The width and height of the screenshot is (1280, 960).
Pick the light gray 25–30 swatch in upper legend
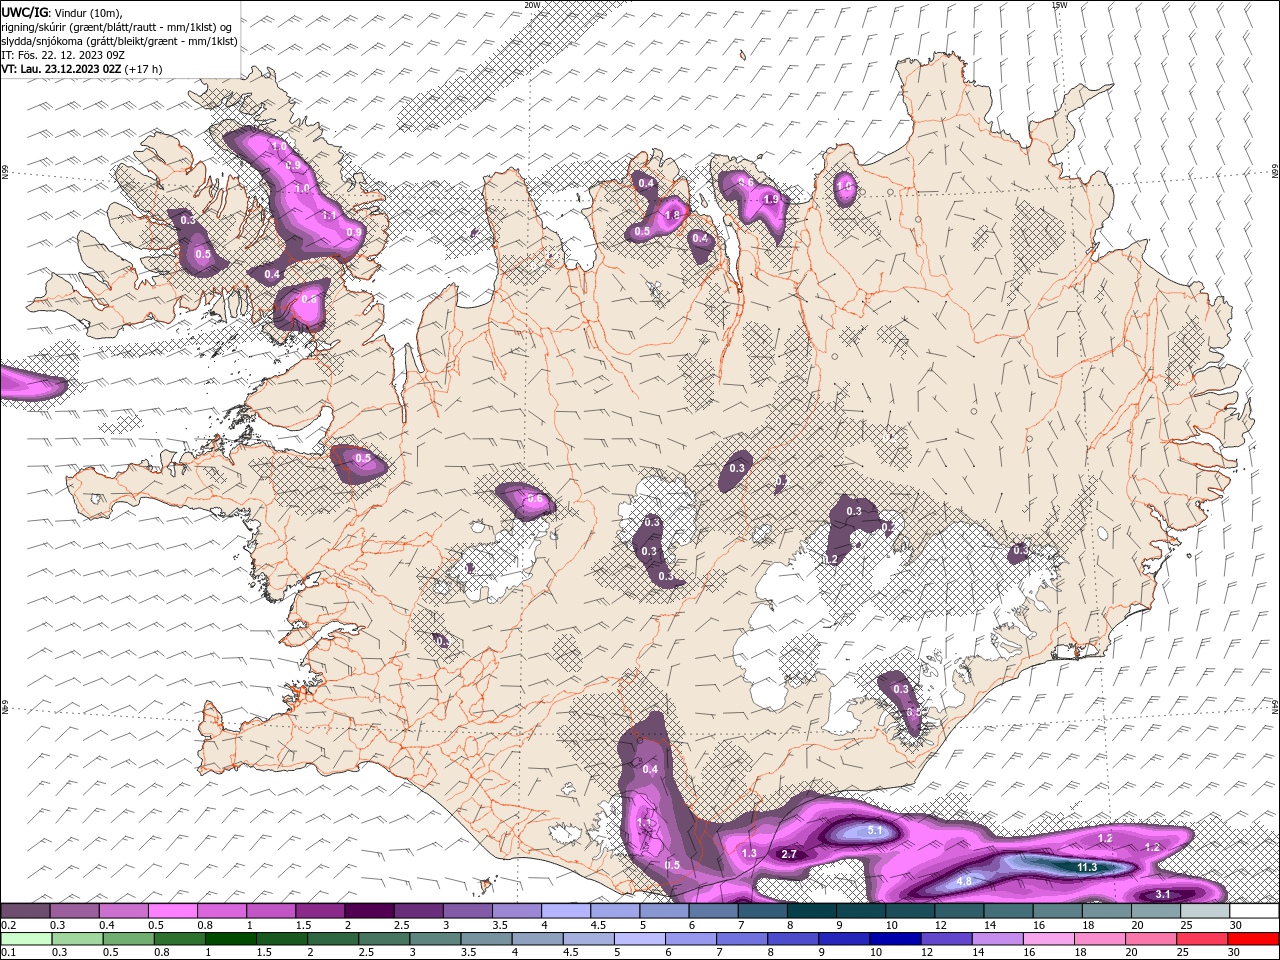[1205, 910]
